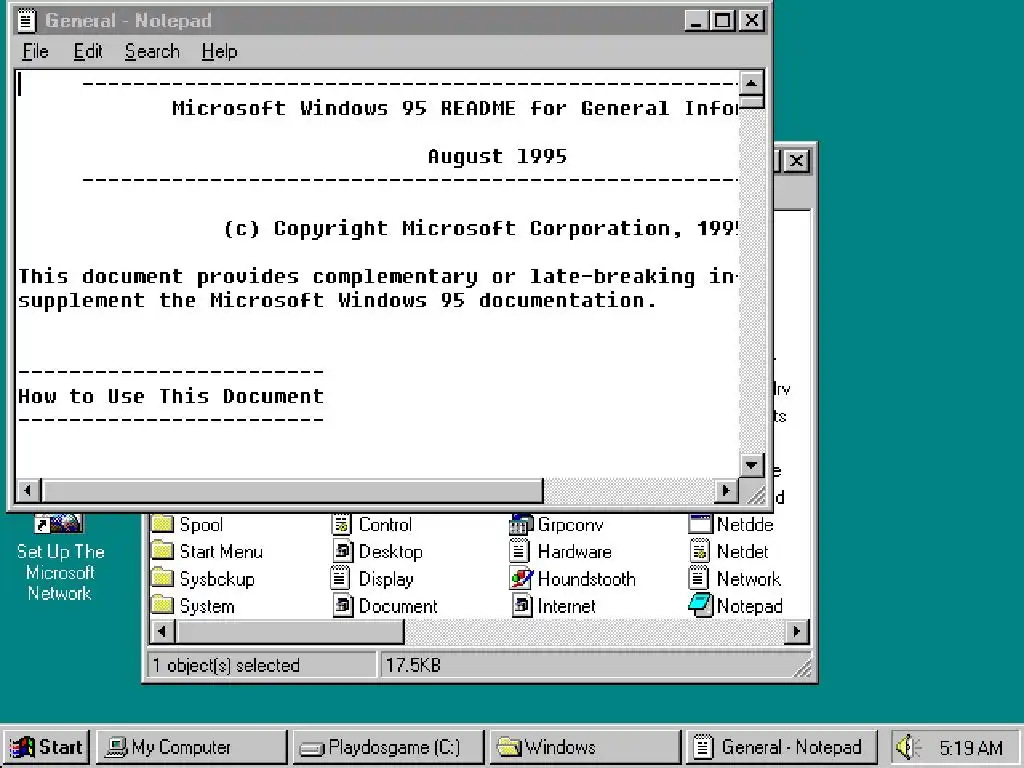
Task: Click the Notepad horizontal scrollbar thumb
Action: point(292,490)
